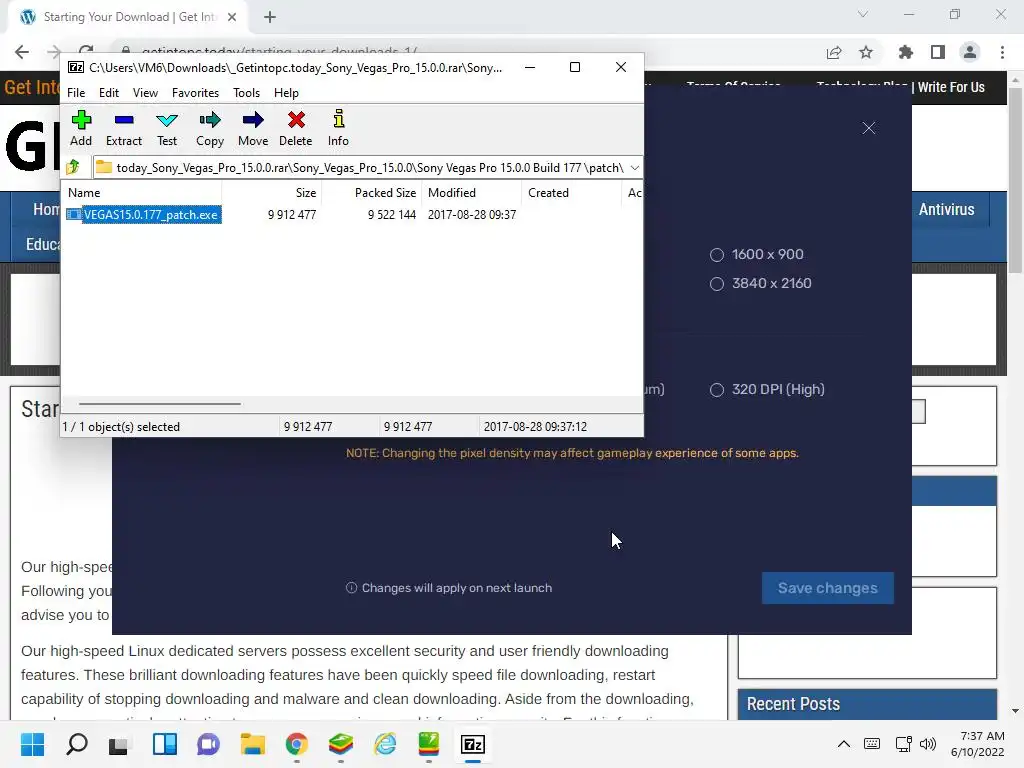Open the Help menu in 7-Zip
Screen dimensions: 1024x768
(x=286, y=93)
